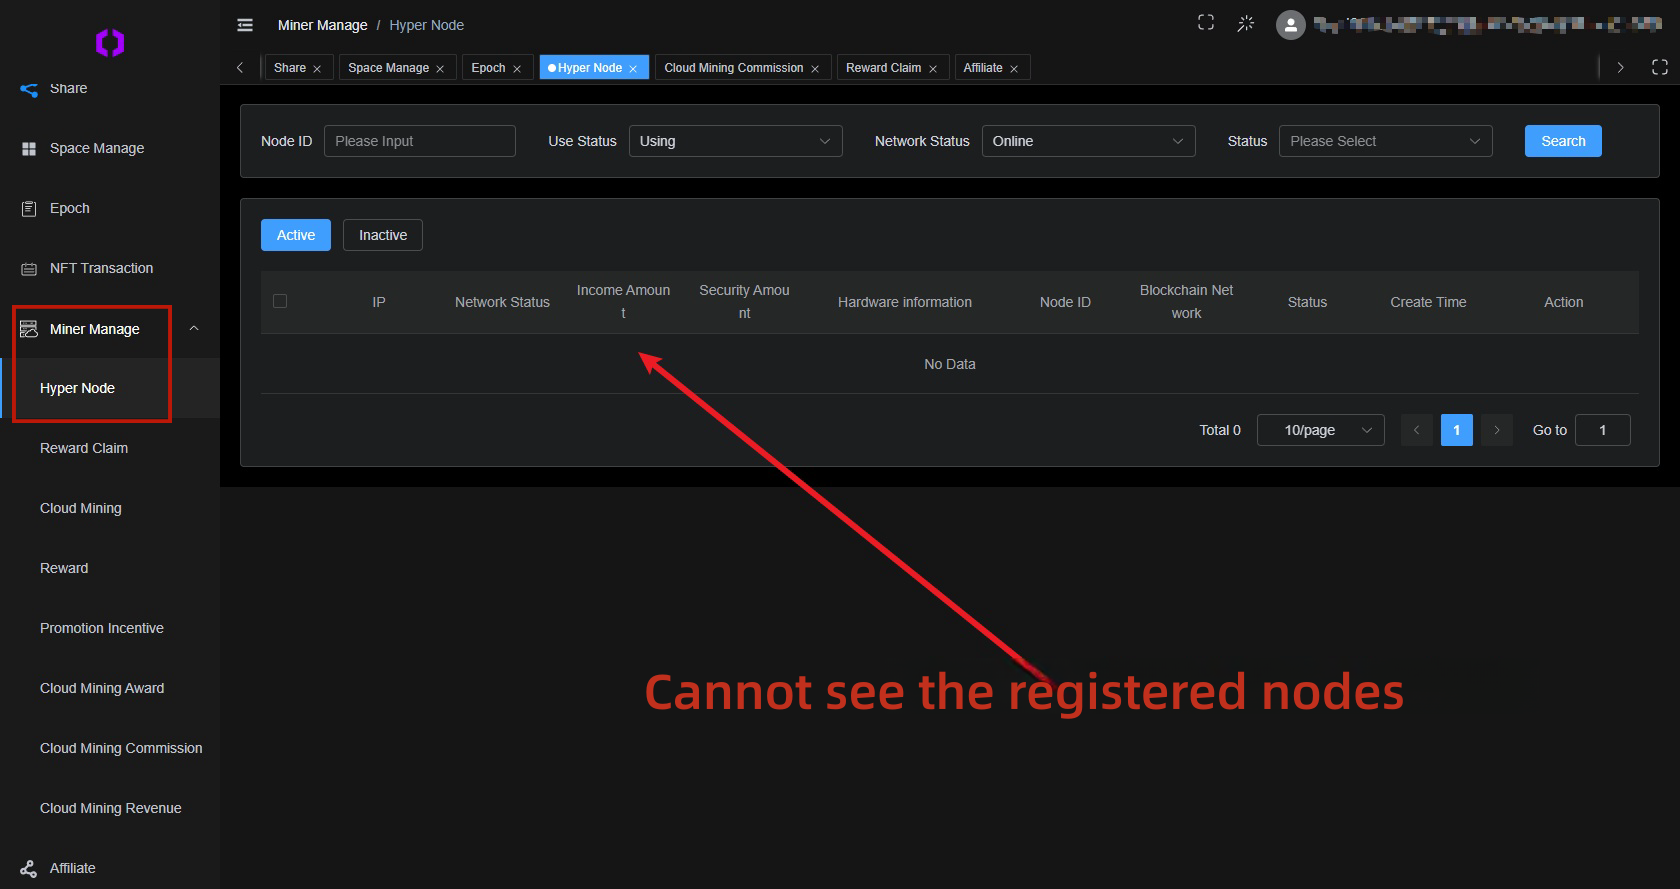Open the Use Status dropdown
Image resolution: width=1680 pixels, height=889 pixels.
(735, 141)
